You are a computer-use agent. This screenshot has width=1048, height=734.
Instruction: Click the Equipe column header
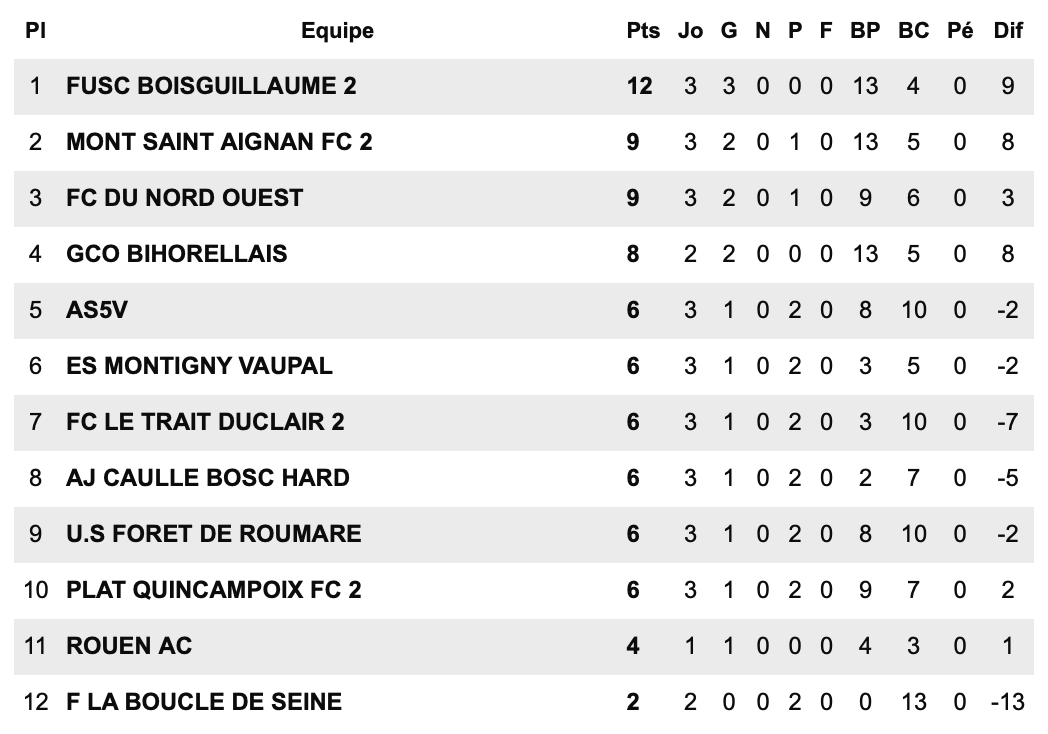pyautogui.click(x=337, y=31)
